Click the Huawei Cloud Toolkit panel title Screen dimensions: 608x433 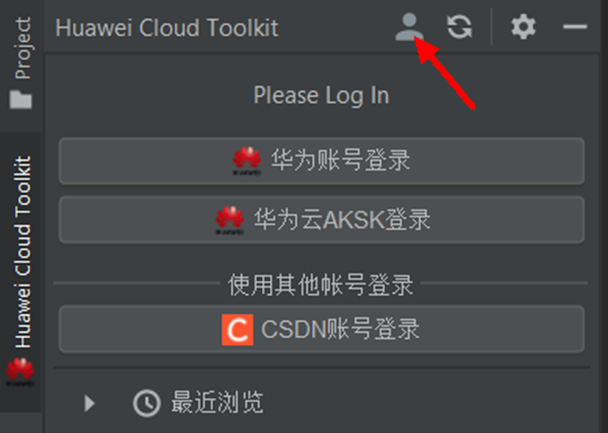[167, 28]
